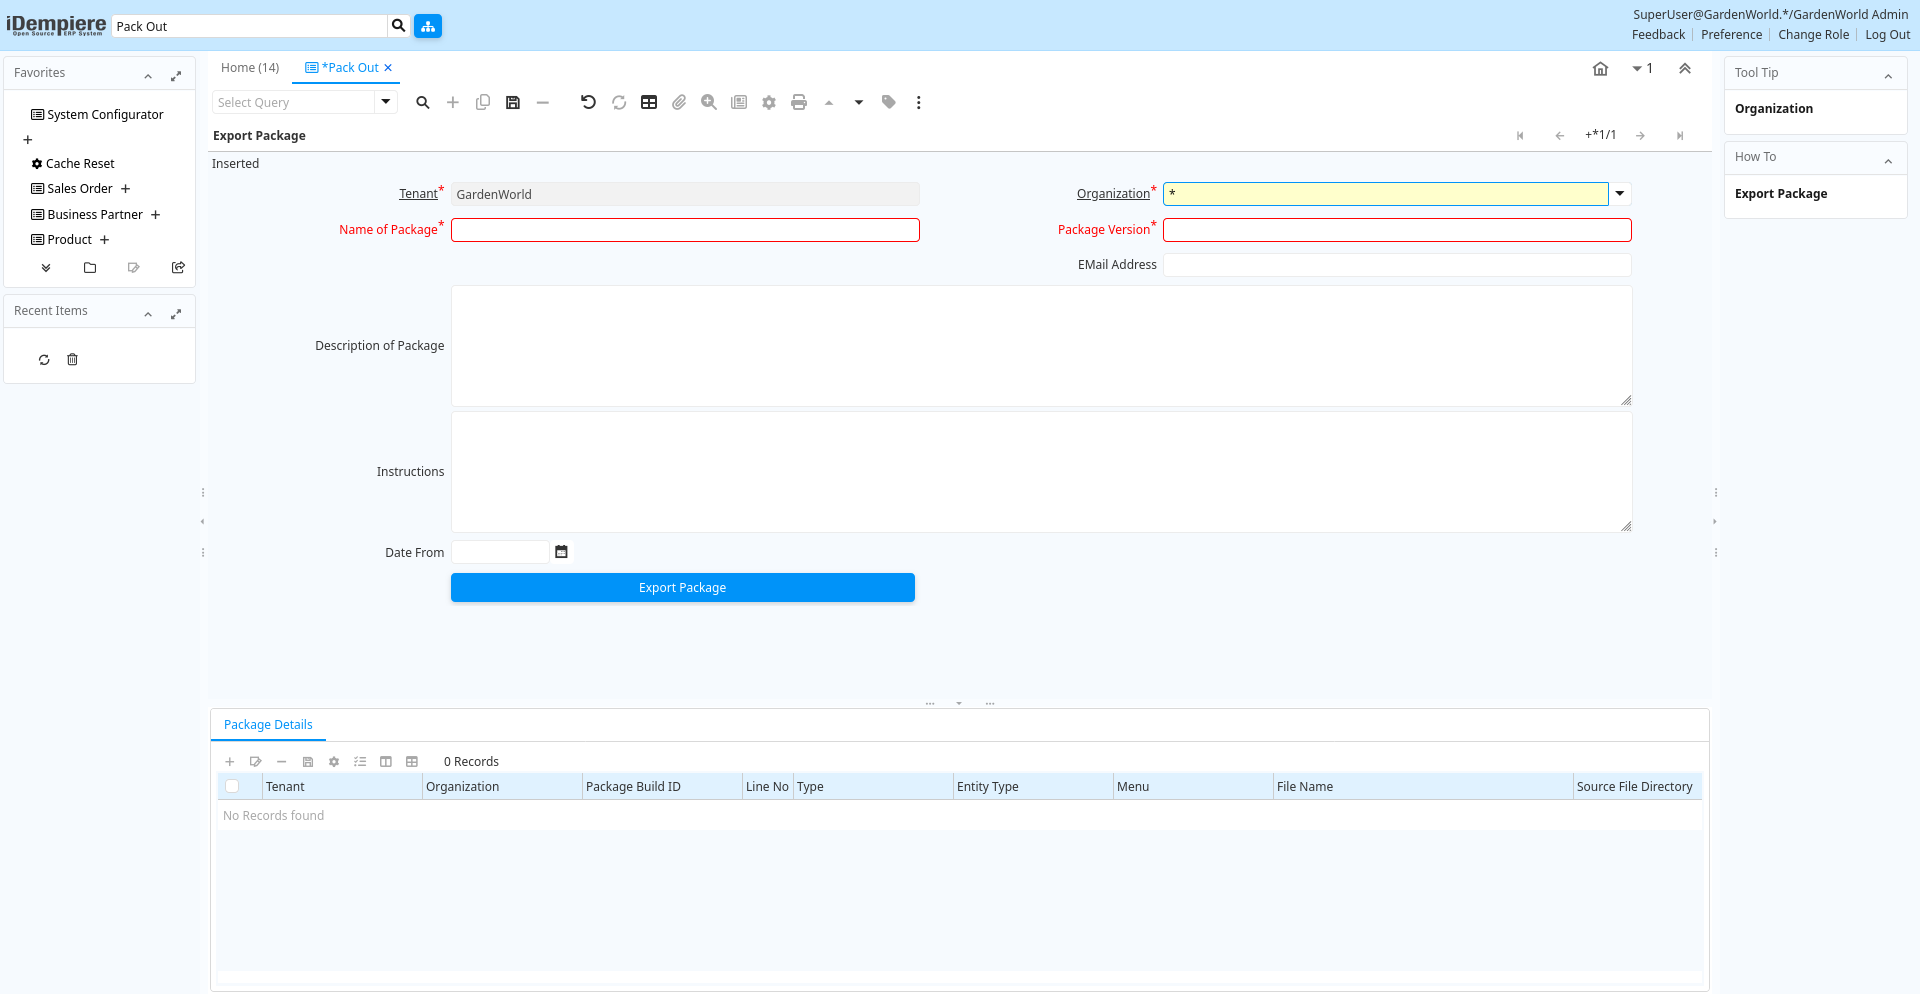1920x994 pixels.
Task: Click the Undo changes icon
Action: [588, 102]
